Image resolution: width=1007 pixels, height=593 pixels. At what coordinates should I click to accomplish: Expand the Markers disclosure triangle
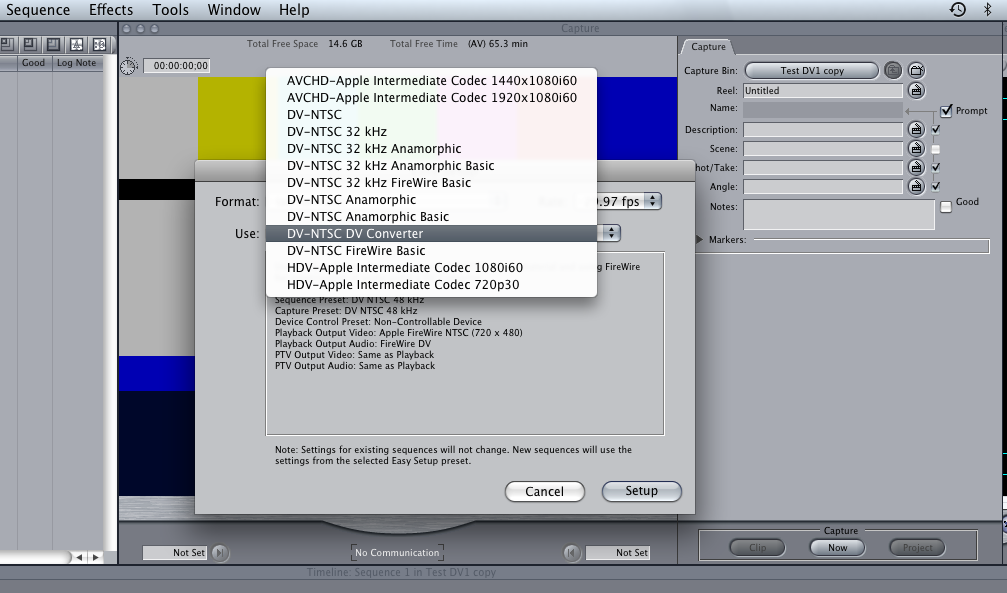click(699, 240)
